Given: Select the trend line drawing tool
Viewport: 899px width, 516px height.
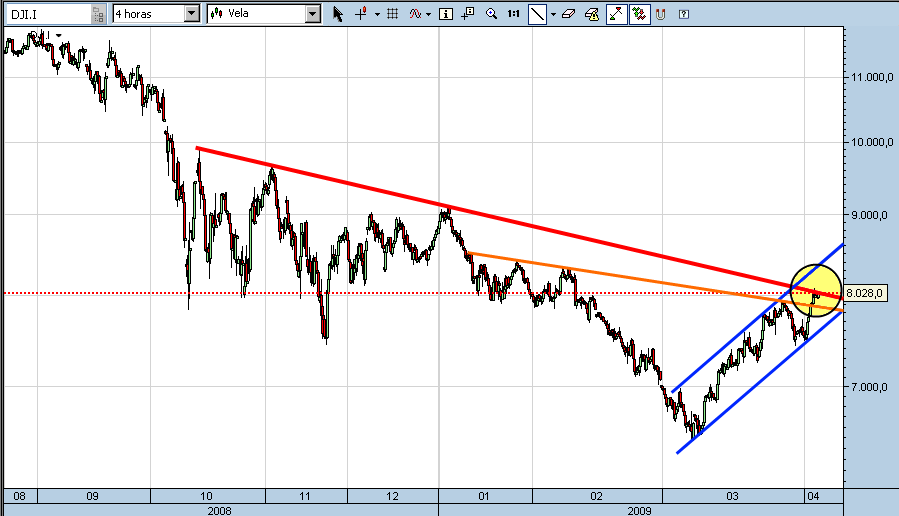Looking at the screenshot, I should [537, 14].
